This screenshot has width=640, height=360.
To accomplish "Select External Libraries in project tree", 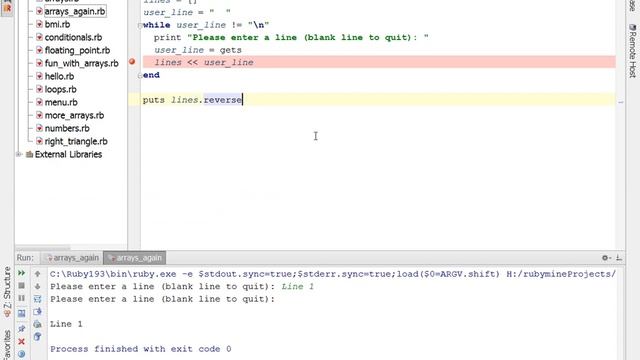I will point(68,155).
